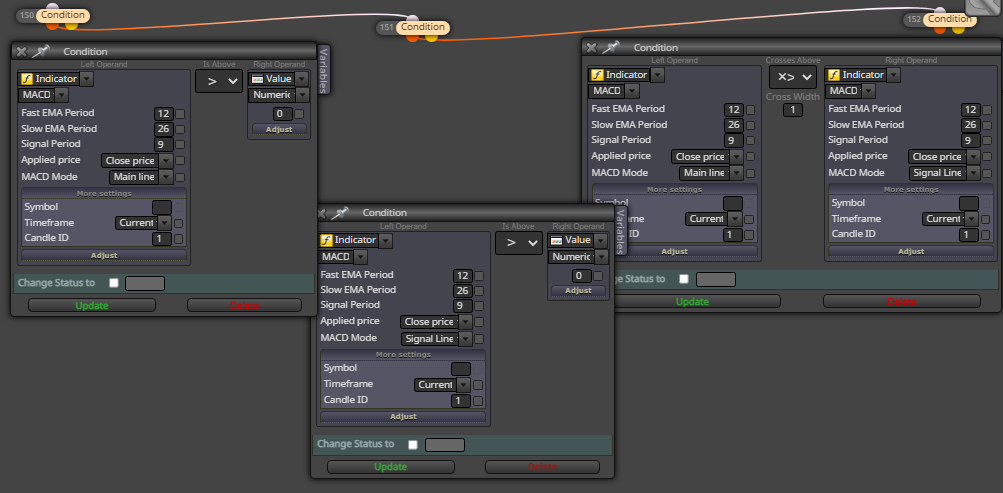Expand Applied price dropdown in left panel
Viewport: 1003px width, 493px height.
click(137, 161)
